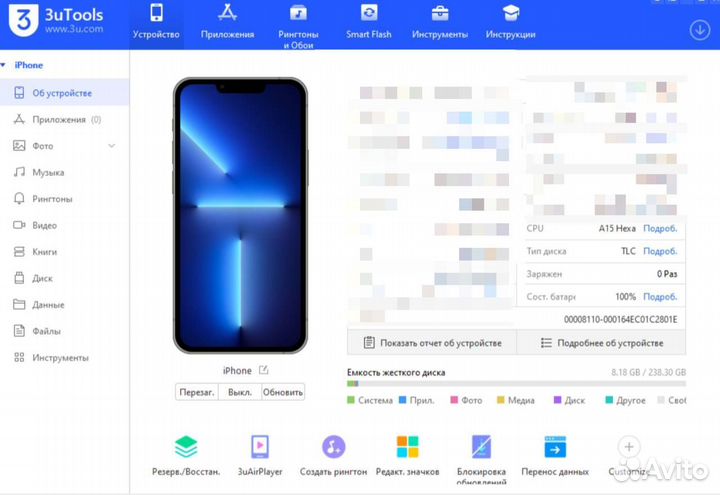Open Редакт. значков icon editor
Viewport: 720px width, 495px height.
coord(407,447)
